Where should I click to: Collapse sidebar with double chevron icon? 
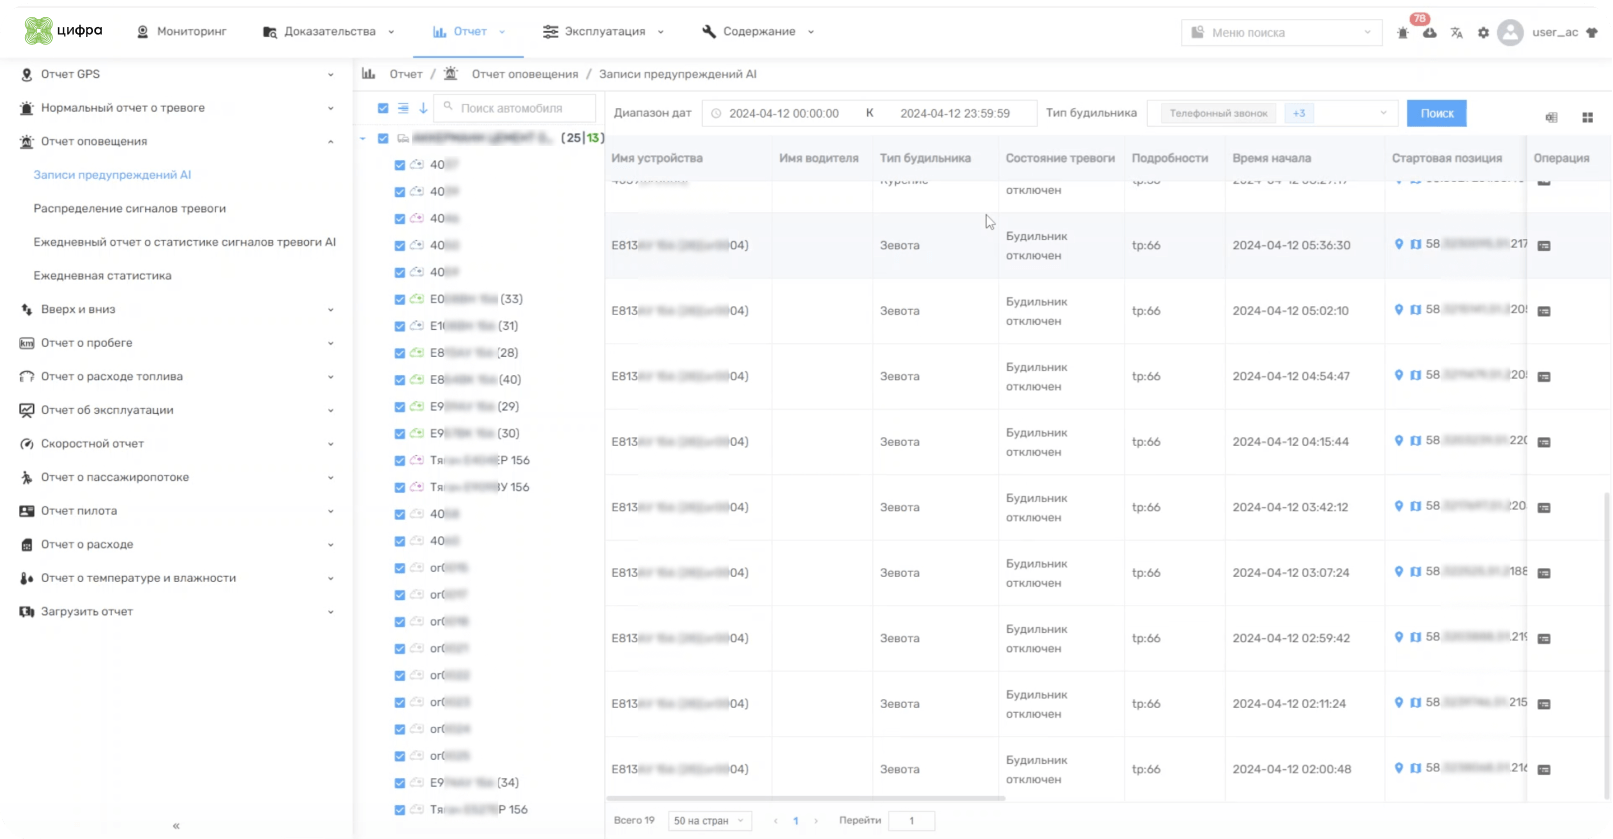[176, 826]
